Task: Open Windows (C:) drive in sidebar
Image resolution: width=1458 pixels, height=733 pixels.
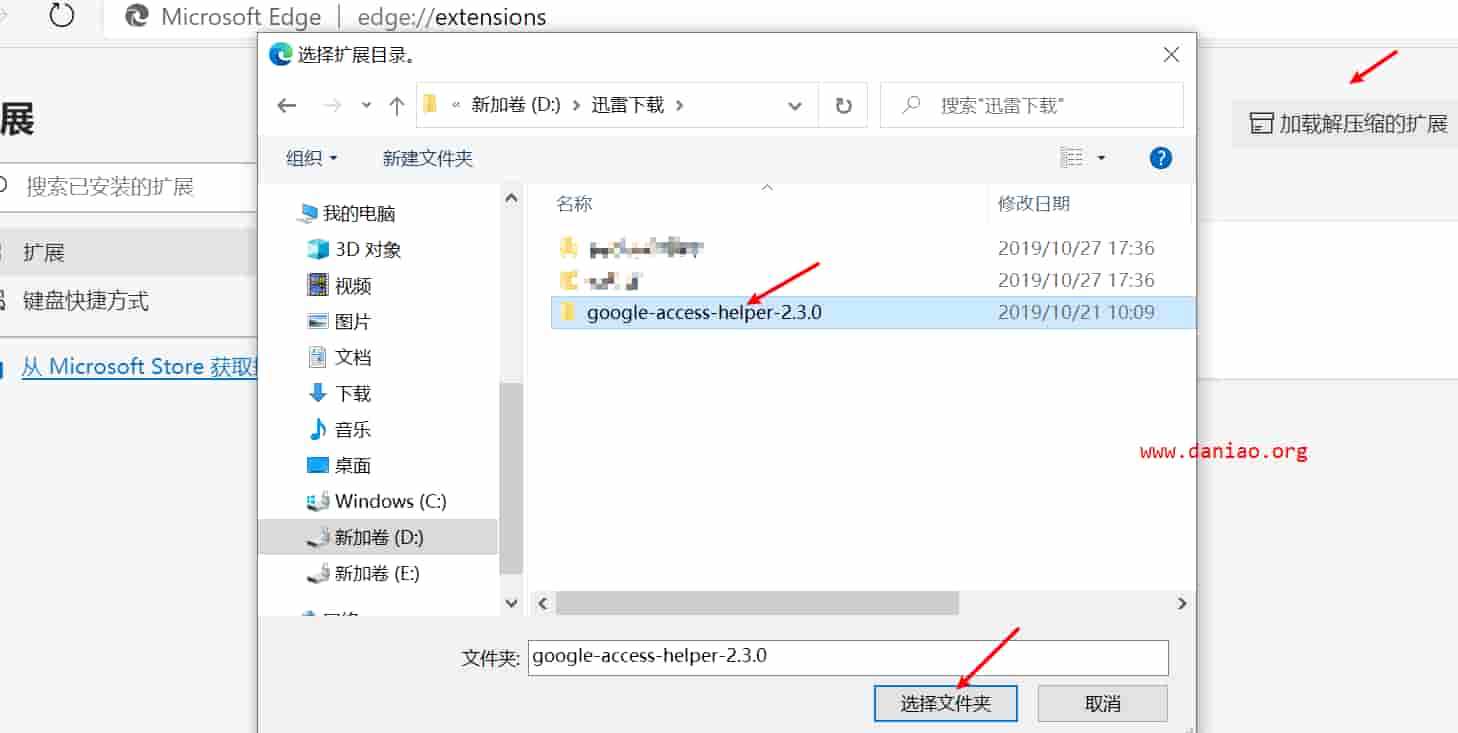Action: point(377,501)
